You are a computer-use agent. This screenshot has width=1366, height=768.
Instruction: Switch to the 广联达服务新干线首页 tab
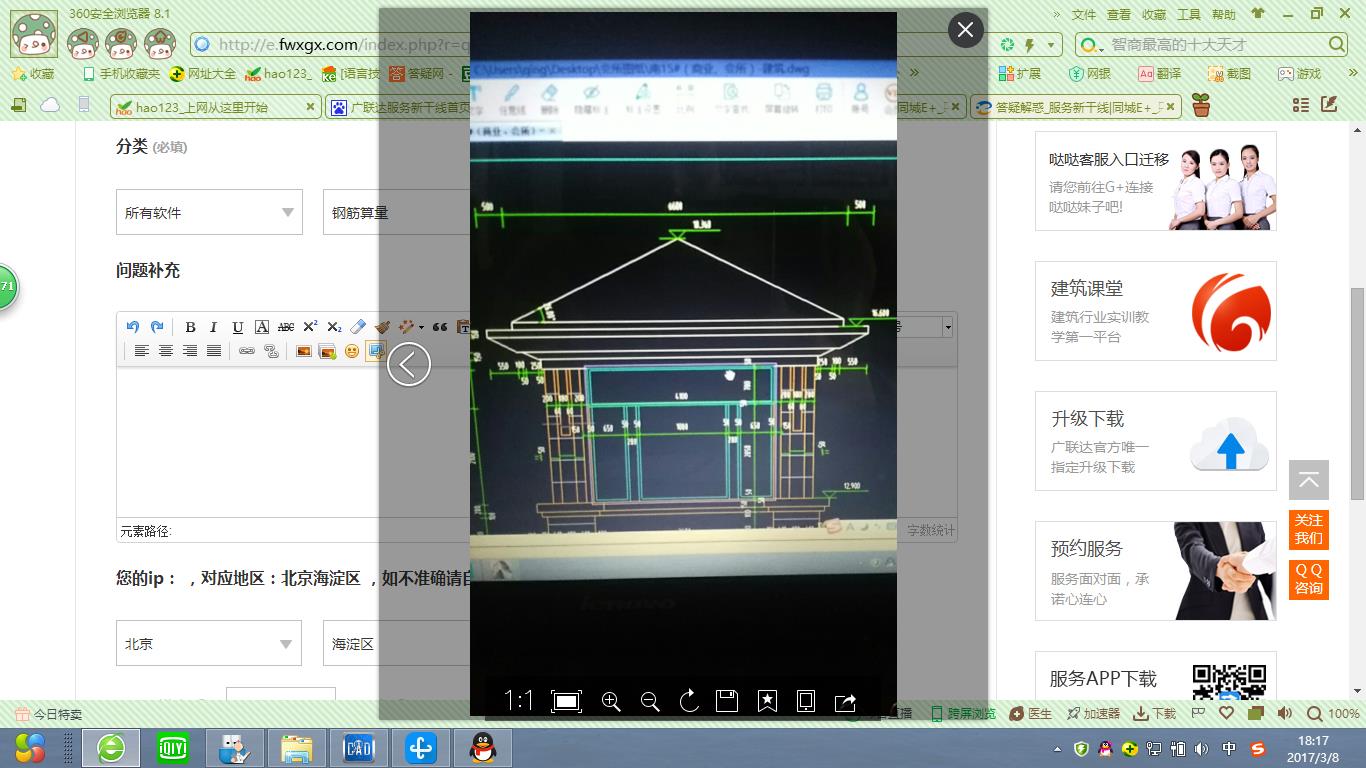[x=400, y=107]
